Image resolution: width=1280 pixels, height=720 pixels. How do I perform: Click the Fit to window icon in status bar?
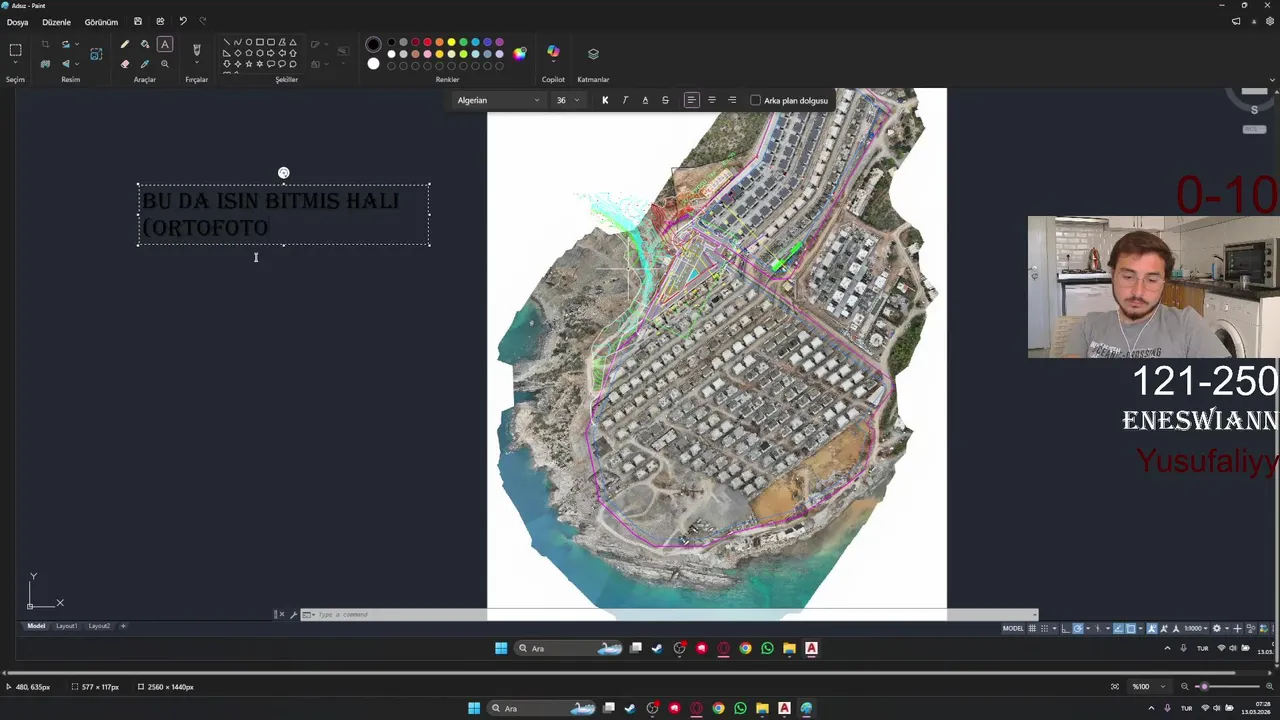coord(1115,687)
